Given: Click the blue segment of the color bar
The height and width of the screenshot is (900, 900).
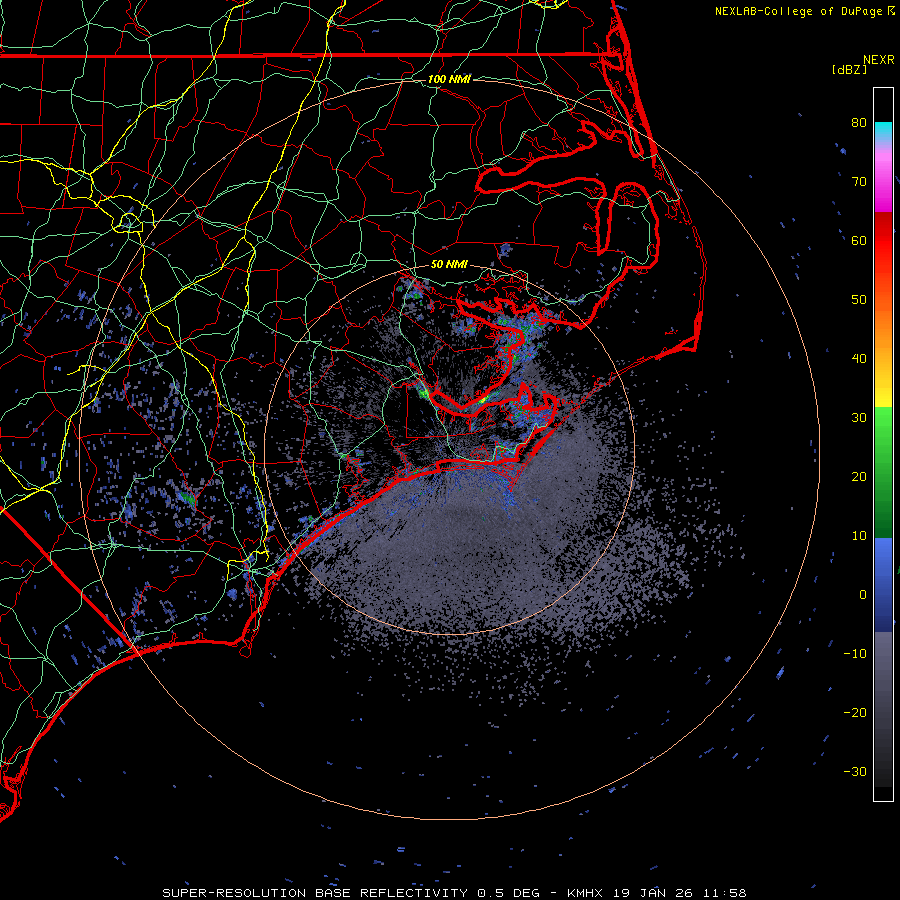Looking at the screenshot, I should tap(883, 585).
